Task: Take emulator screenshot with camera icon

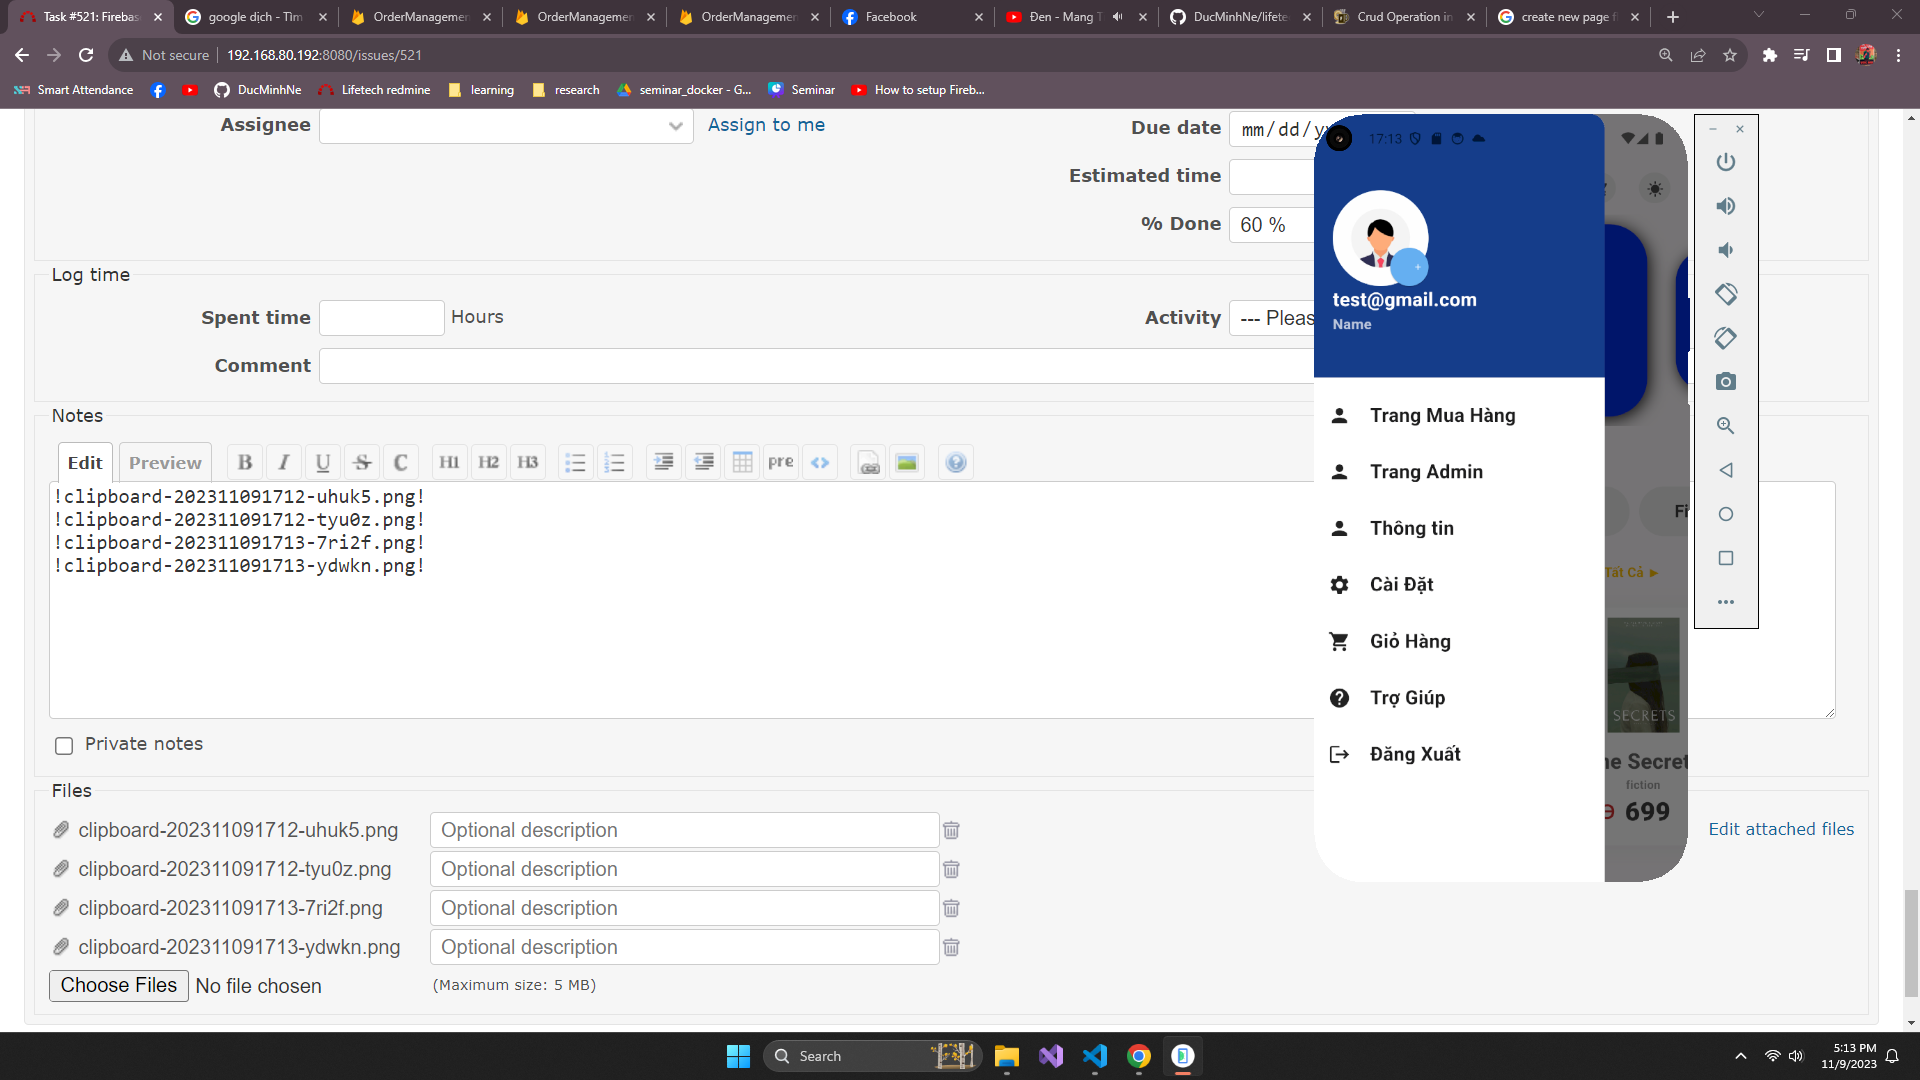Action: tap(1726, 382)
